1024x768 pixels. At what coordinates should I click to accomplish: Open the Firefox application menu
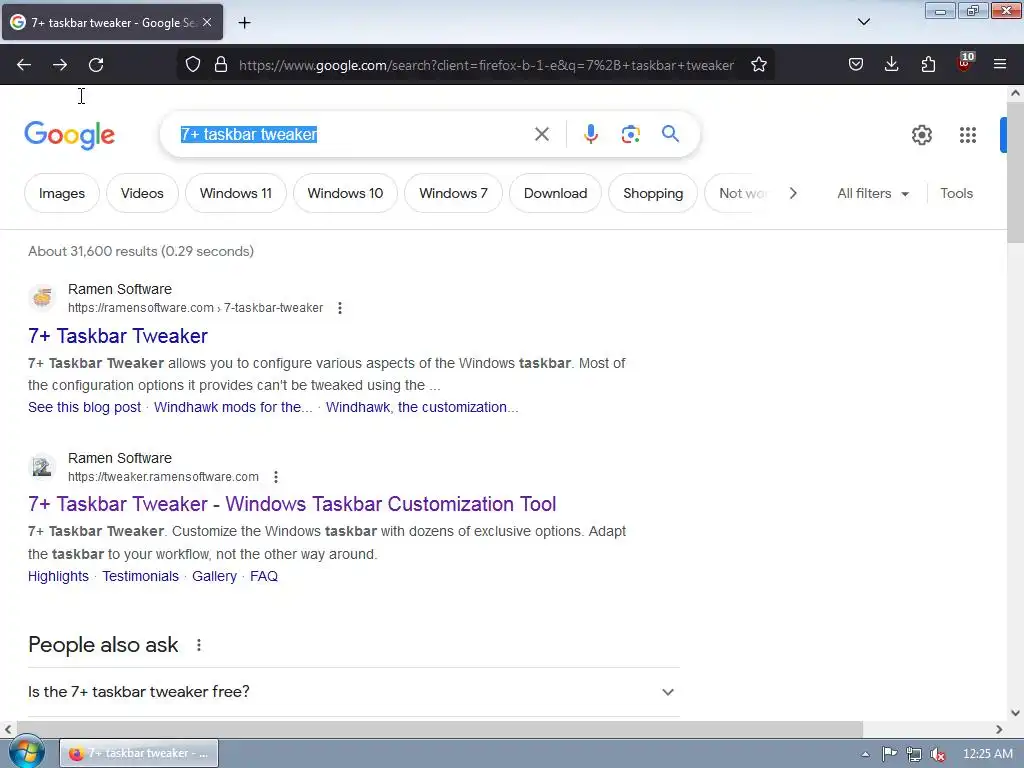coord(1000,65)
